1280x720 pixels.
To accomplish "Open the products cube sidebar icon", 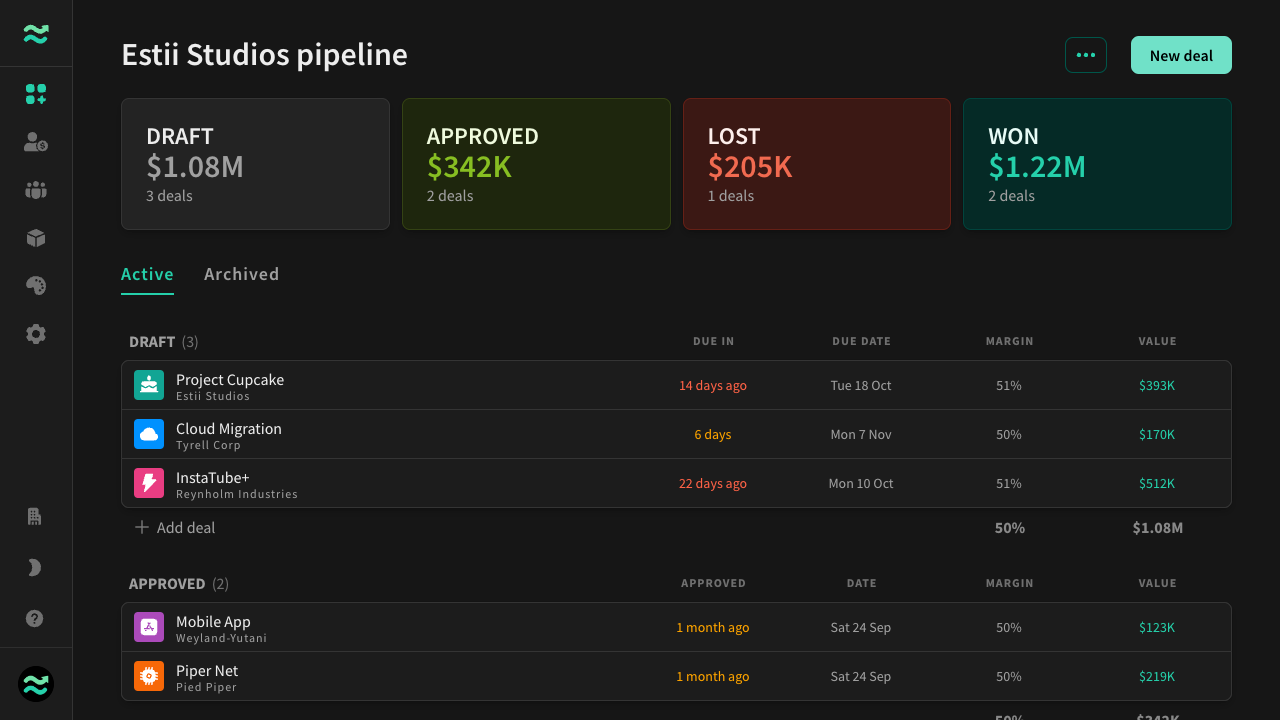I will tap(36, 238).
